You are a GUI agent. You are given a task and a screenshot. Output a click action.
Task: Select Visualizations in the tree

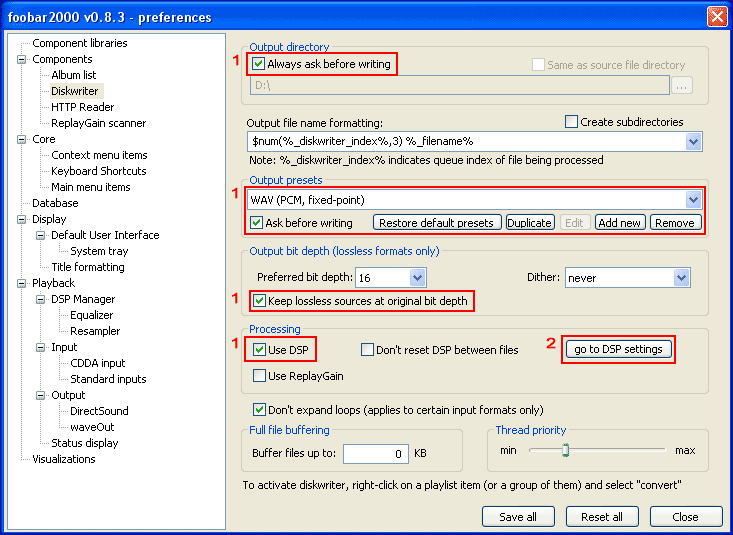point(64,459)
